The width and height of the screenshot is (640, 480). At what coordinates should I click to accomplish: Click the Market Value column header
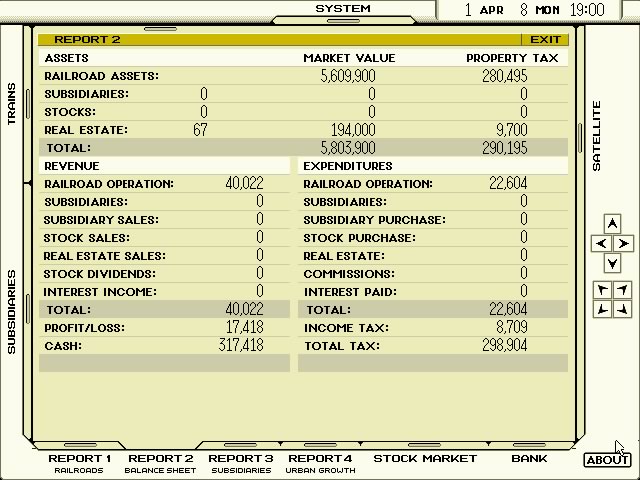(349, 58)
